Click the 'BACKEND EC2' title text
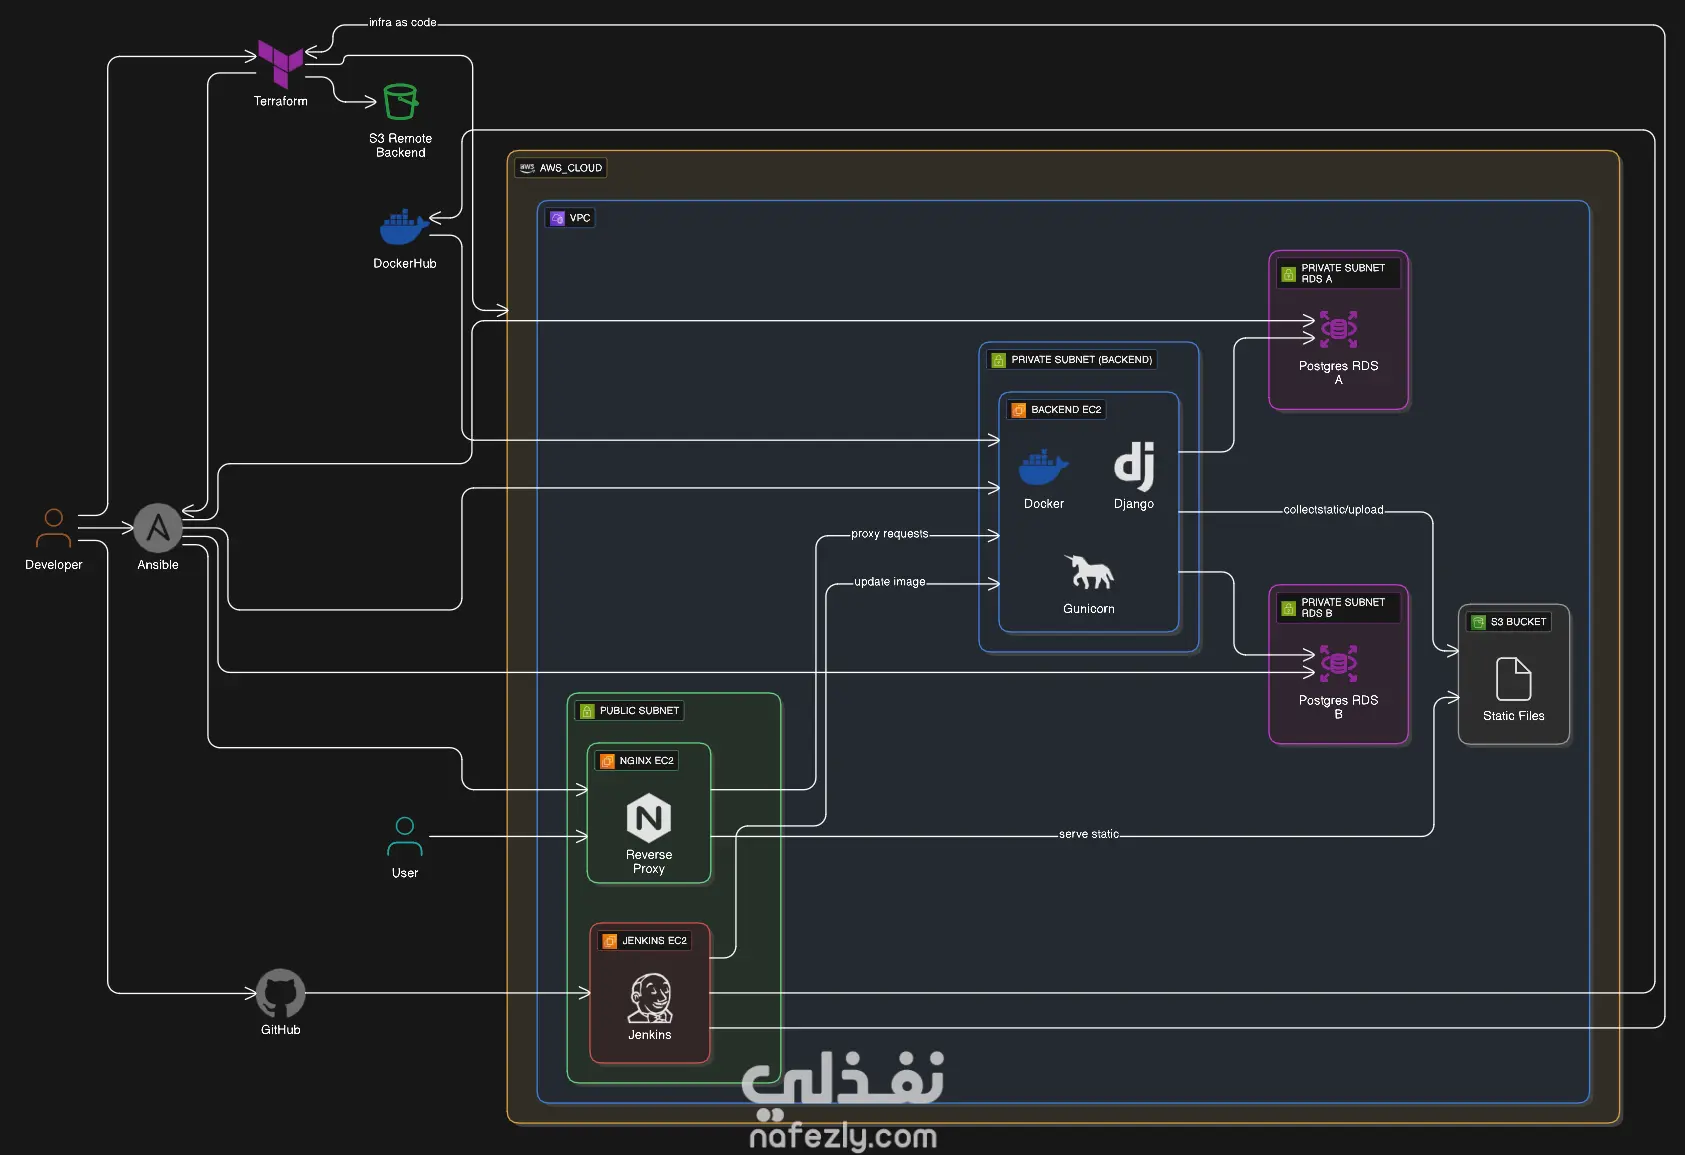This screenshot has height=1155, width=1685. coord(1066,410)
